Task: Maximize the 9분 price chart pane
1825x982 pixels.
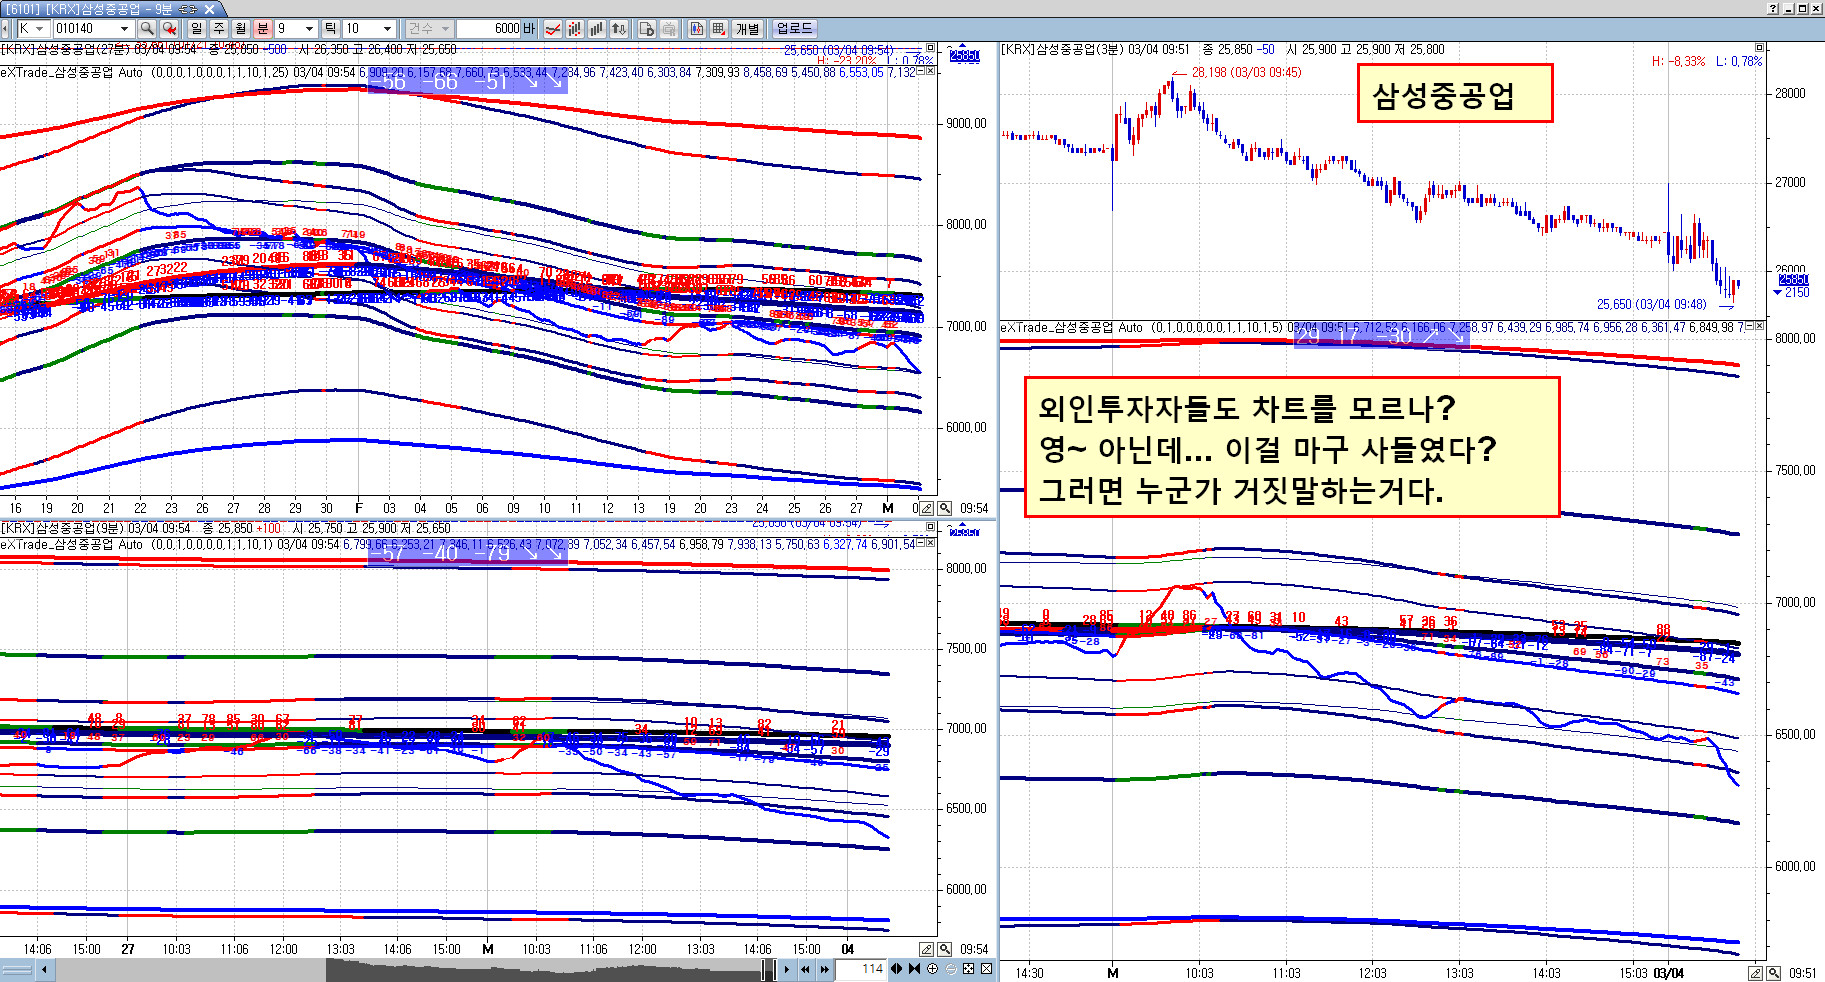Action: click(x=930, y=527)
